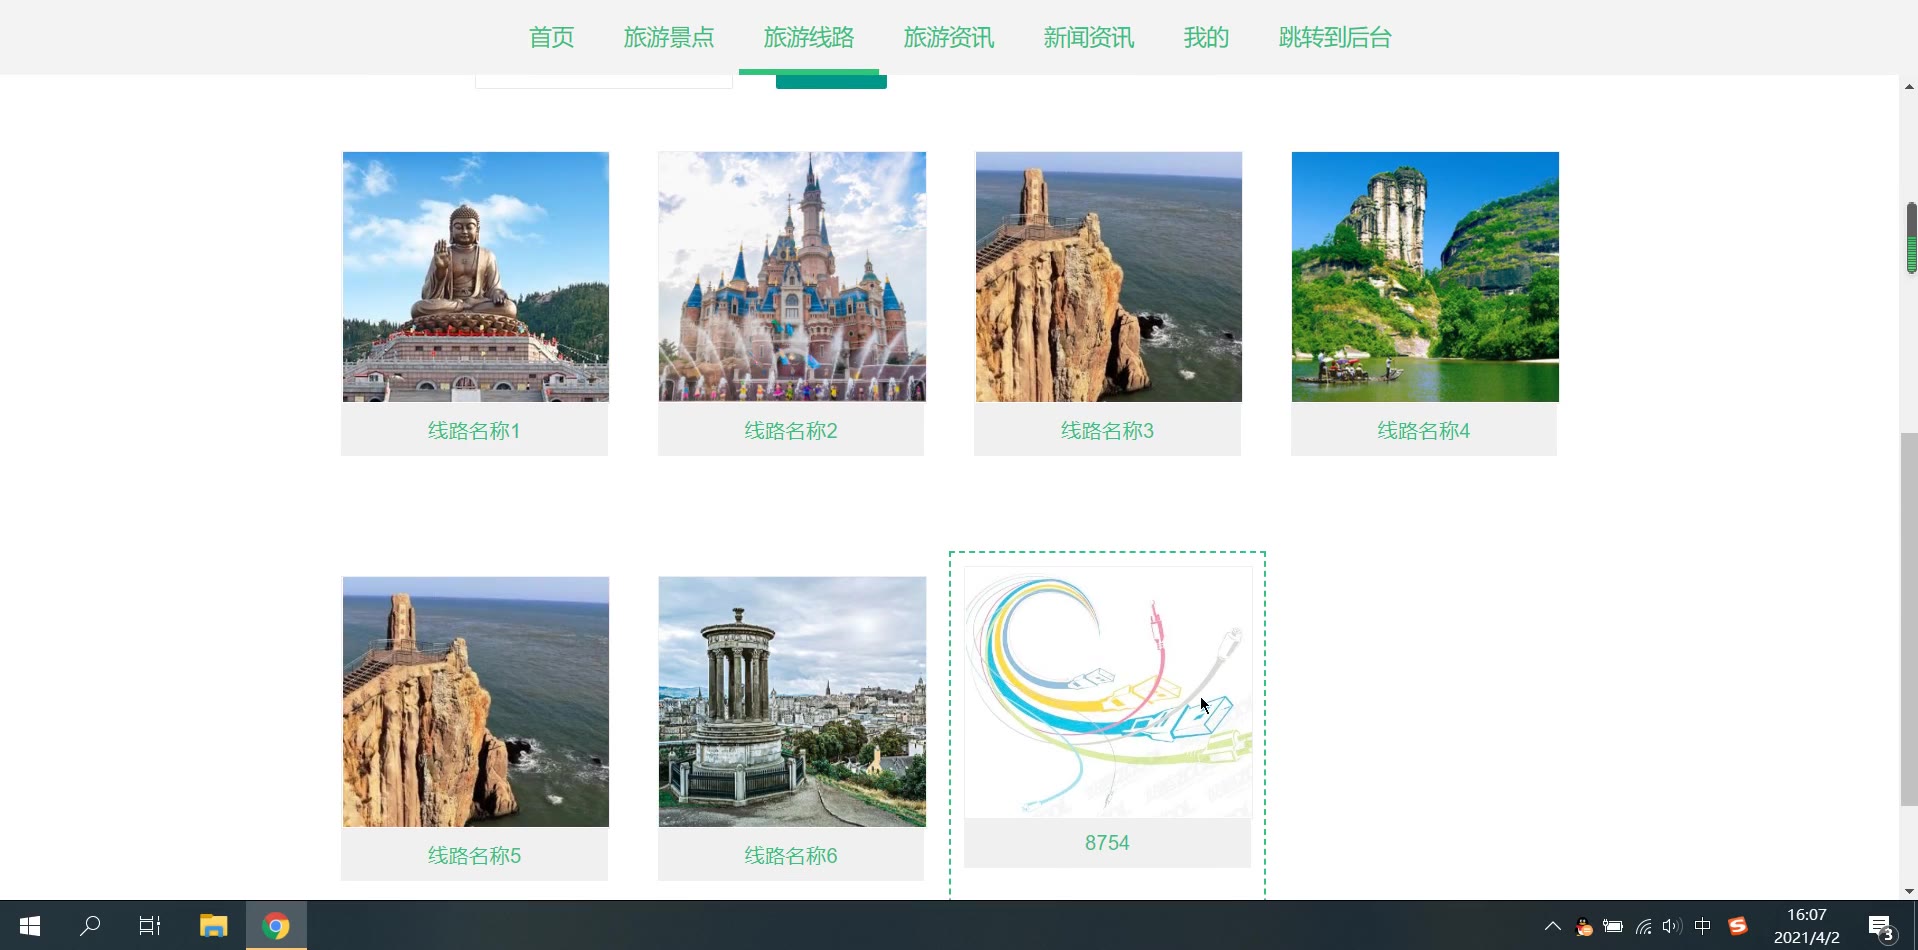Screen dimensions: 1918x950
Task: Open the network tray icon
Action: tap(1643, 926)
